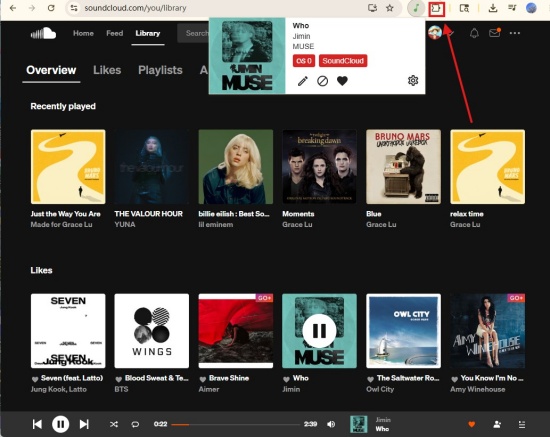
Task: Click the MUSE album art in popup
Action: (247, 56)
